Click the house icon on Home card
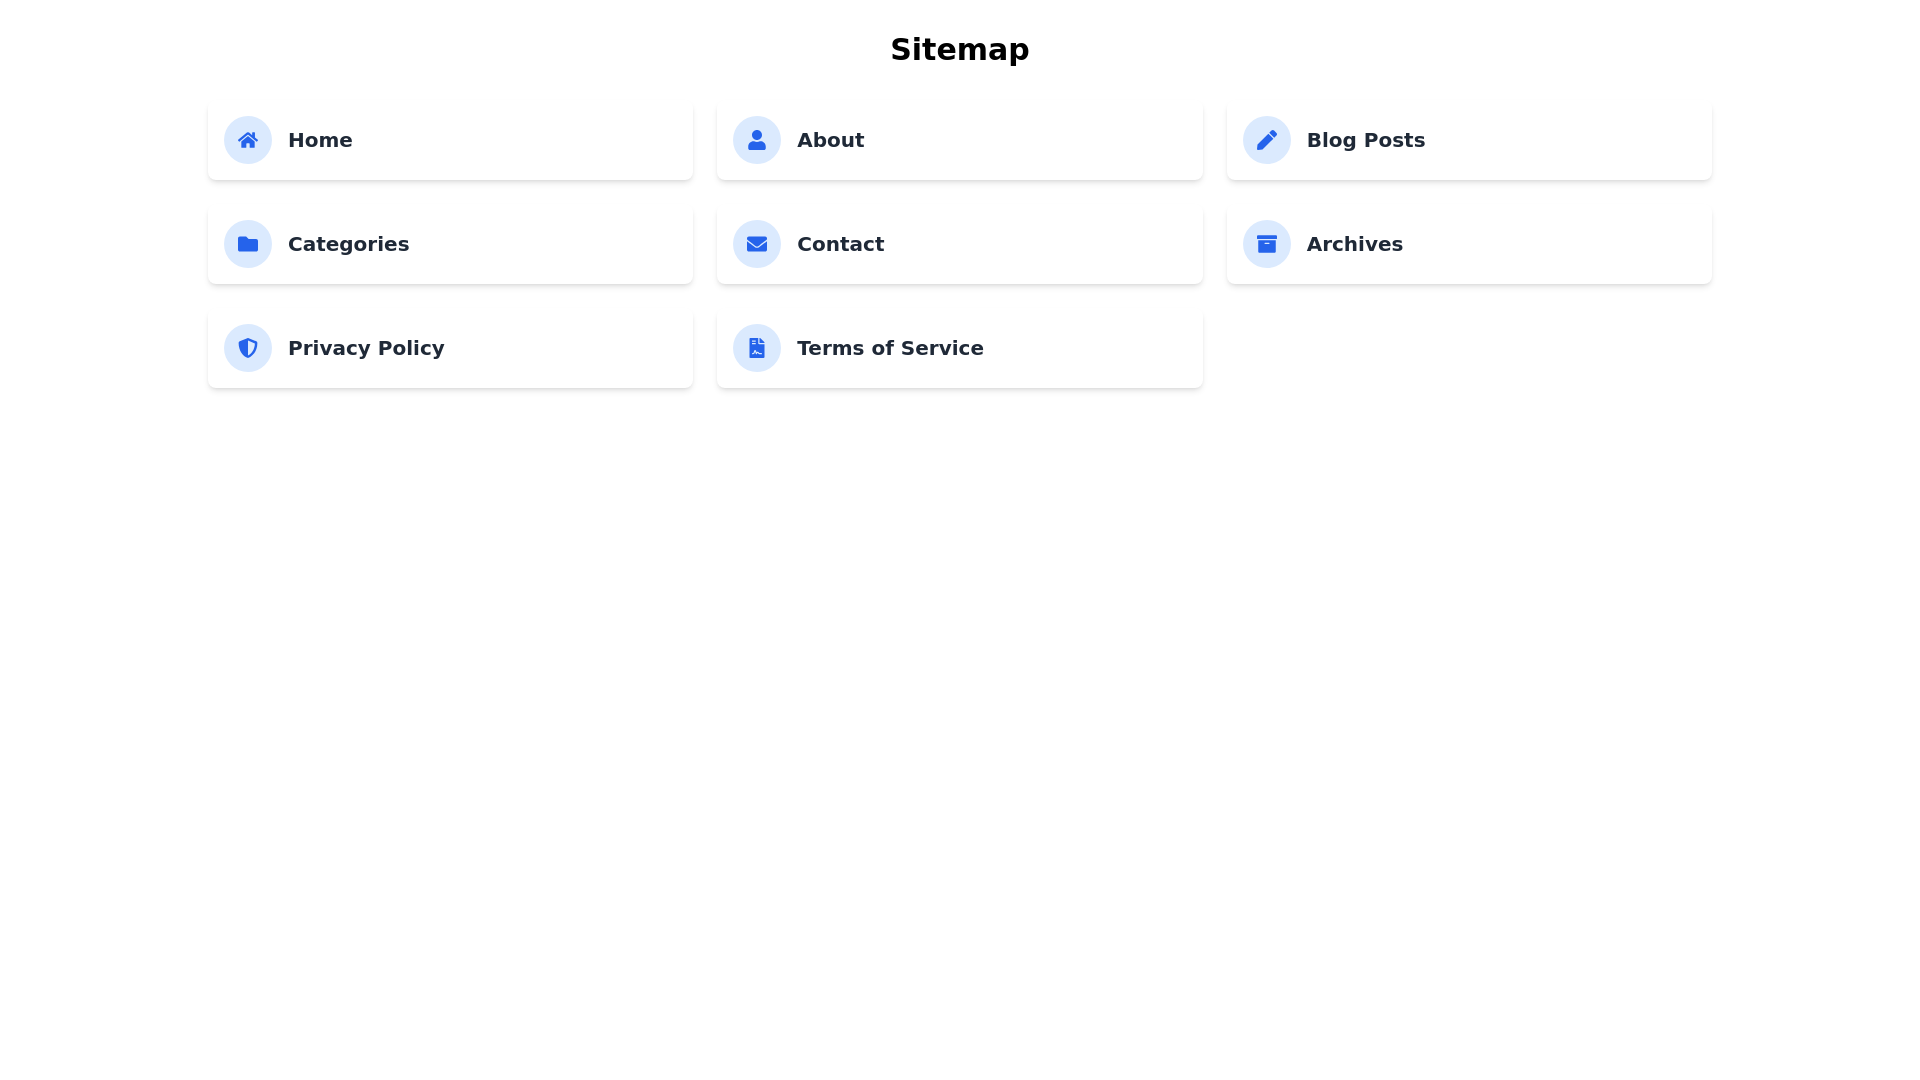 tap(247, 140)
